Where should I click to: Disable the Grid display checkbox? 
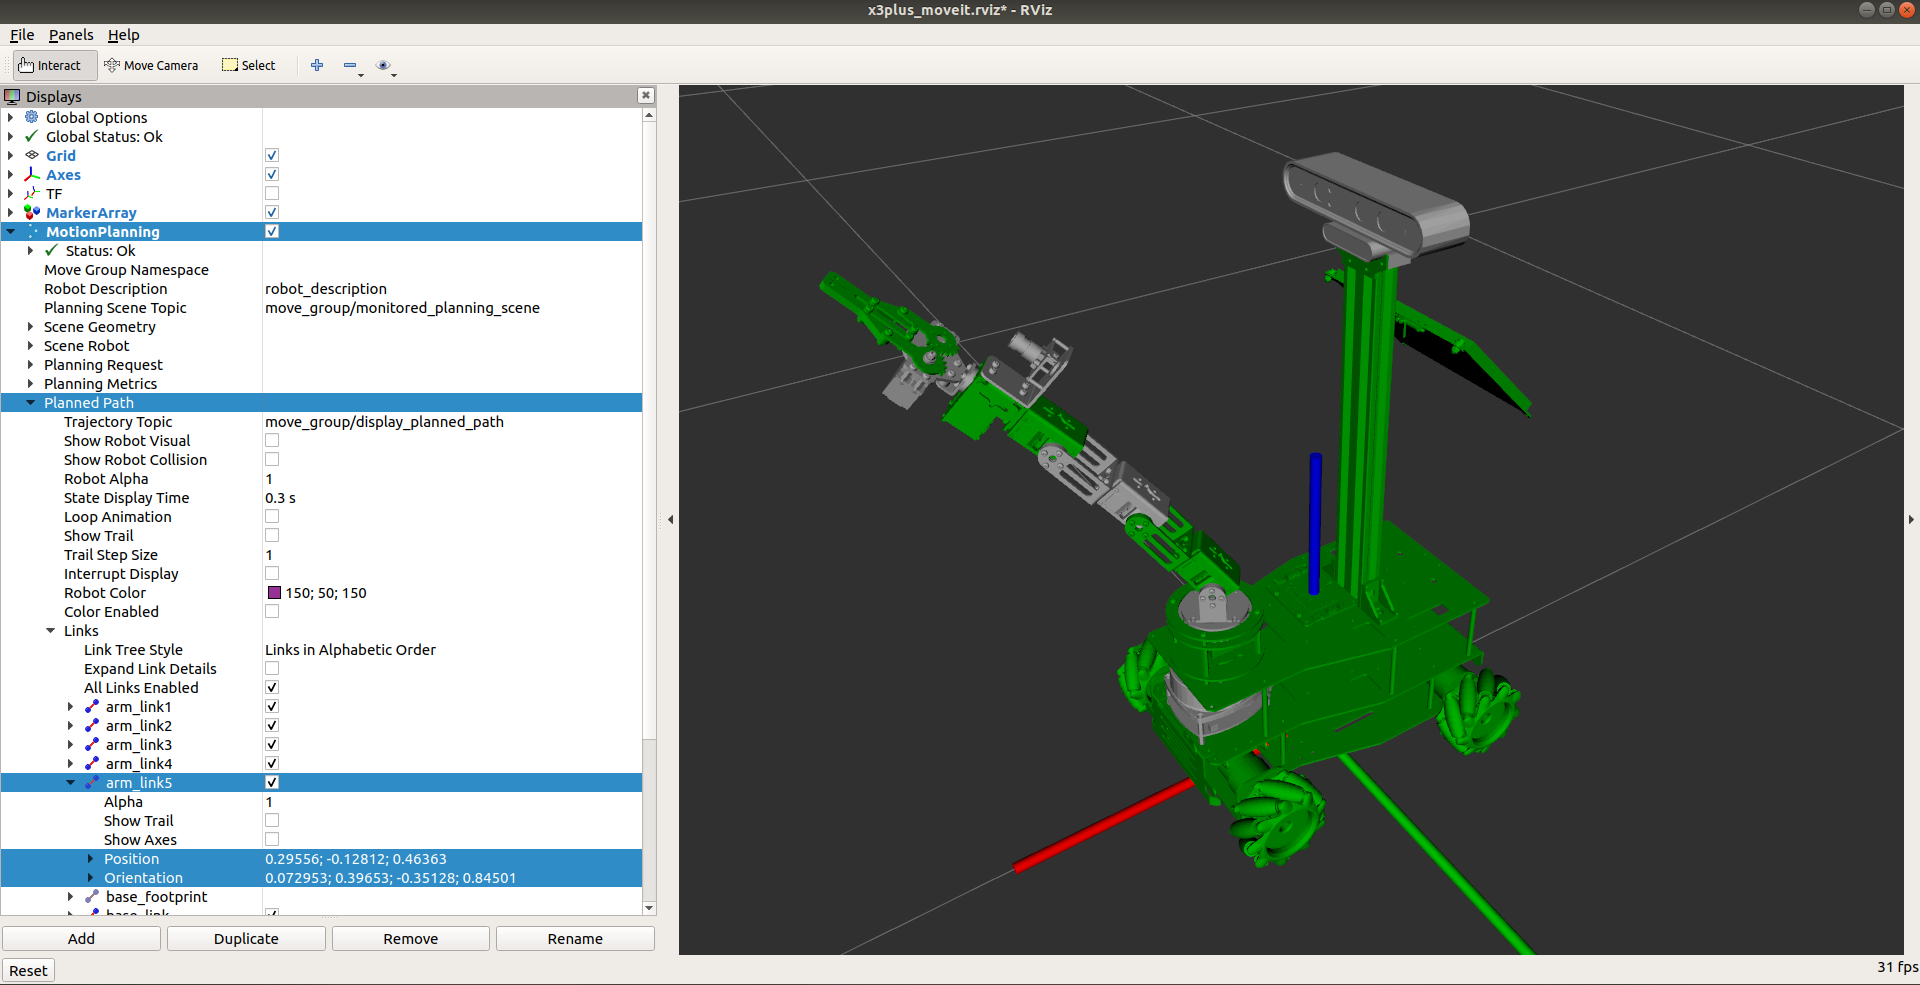pyautogui.click(x=272, y=155)
